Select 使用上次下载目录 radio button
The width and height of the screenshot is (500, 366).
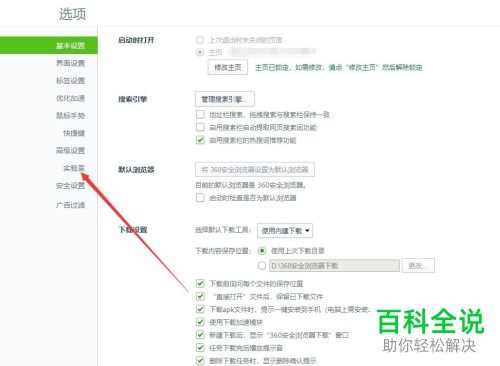[262, 251]
